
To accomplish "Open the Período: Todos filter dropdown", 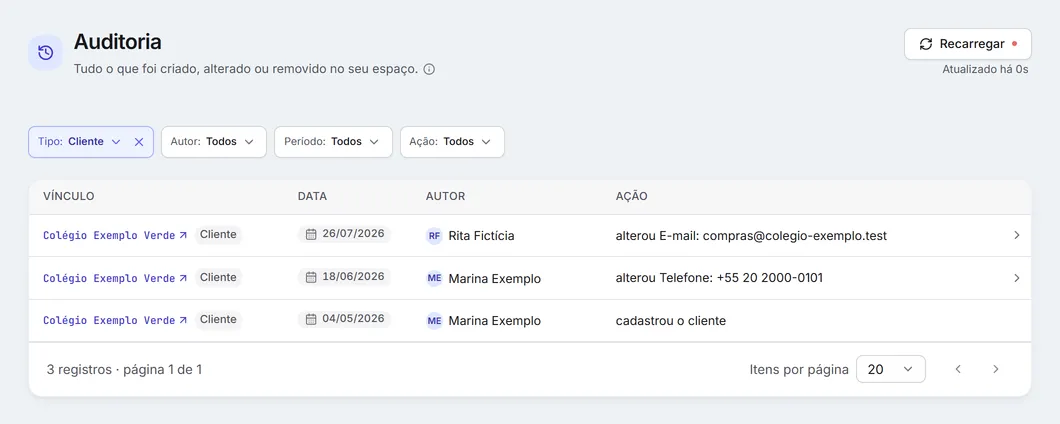I will tap(333, 142).
